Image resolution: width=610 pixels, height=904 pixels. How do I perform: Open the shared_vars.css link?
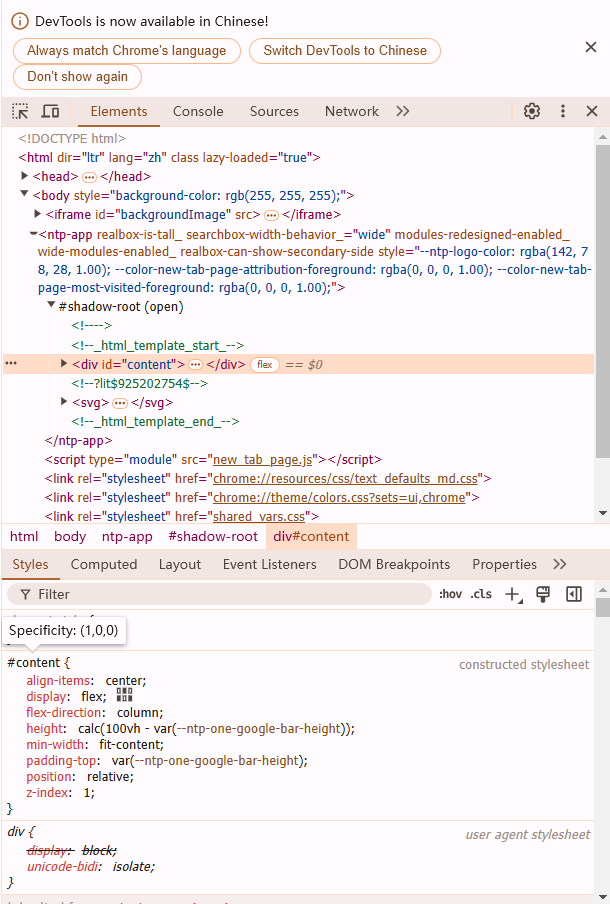259,517
